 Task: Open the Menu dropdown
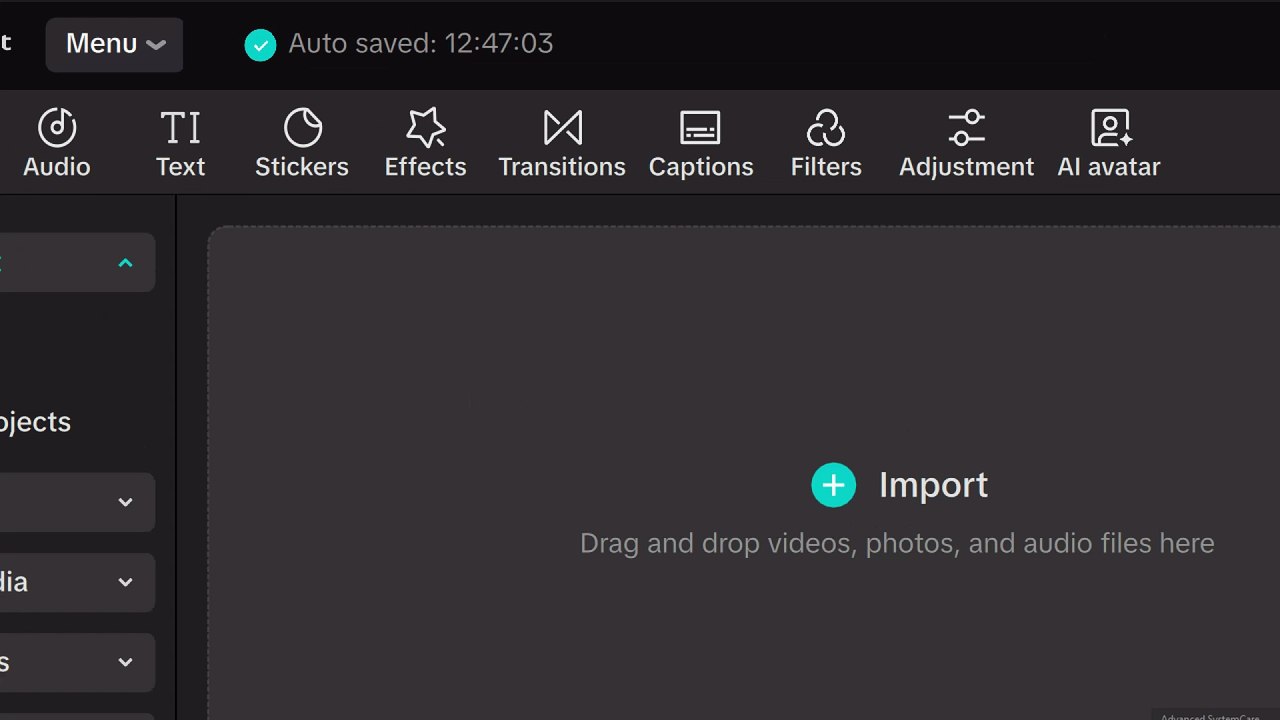coord(114,44)
